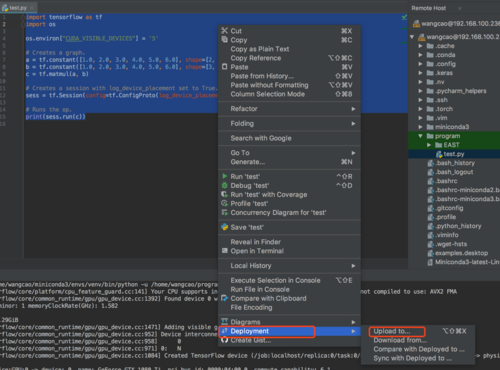Click the Deployment arrows icon
Image resolution: width=500 pixels, height=370 pixels.
point(225,331)
